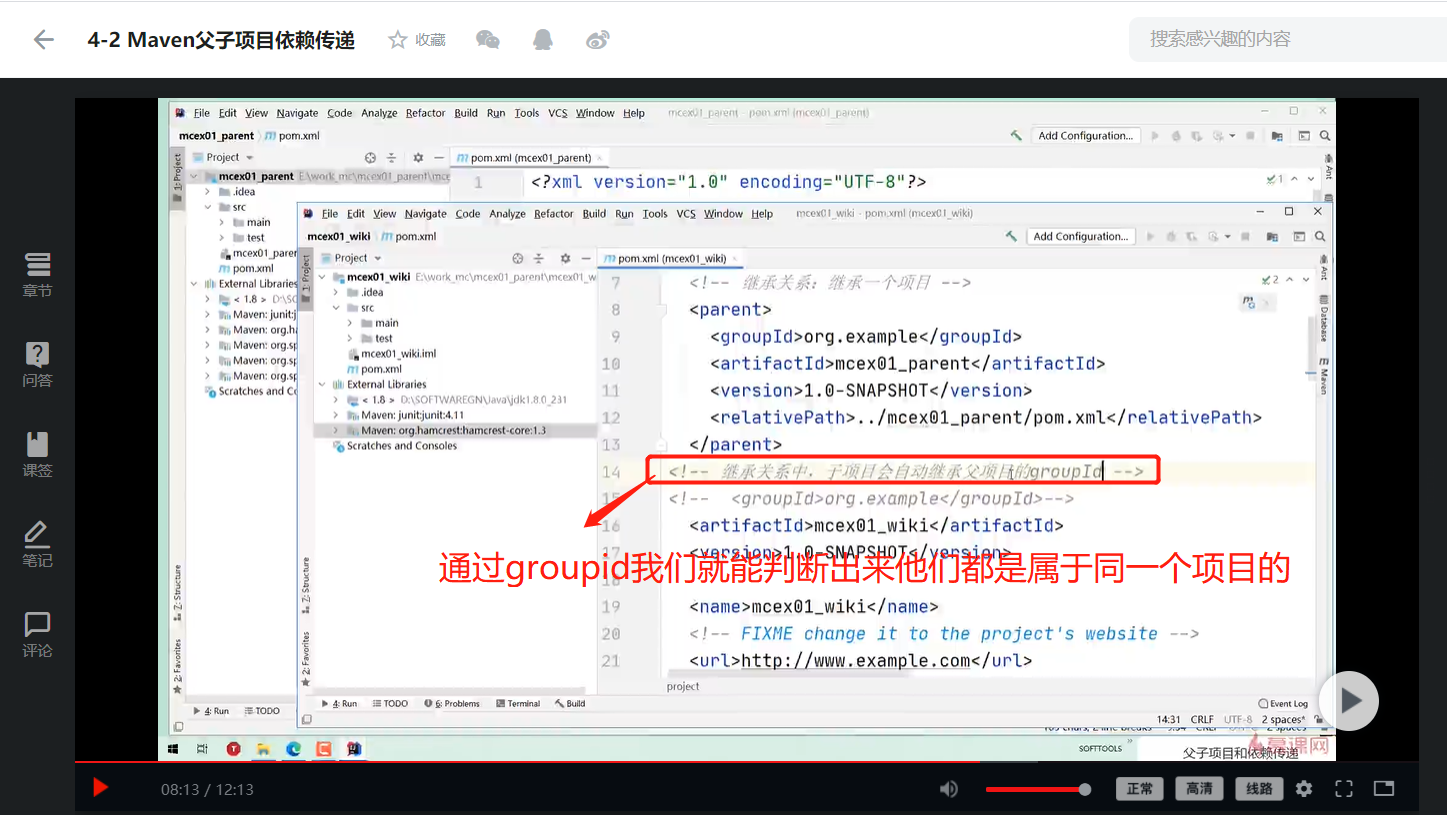The image size is (1447, 815).
Task: Open the File menu in the mcex01_wiki window
Action: 329,214
